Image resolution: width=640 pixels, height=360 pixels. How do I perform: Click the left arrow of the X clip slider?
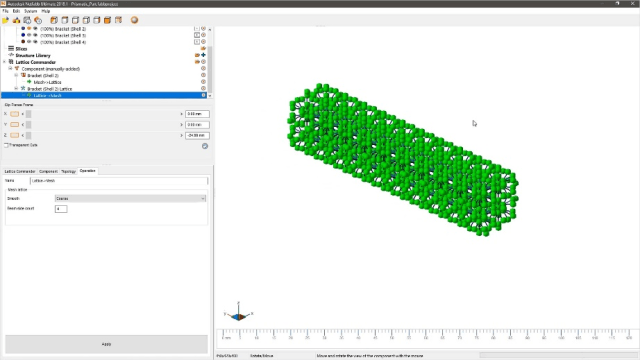click(23, 114)
